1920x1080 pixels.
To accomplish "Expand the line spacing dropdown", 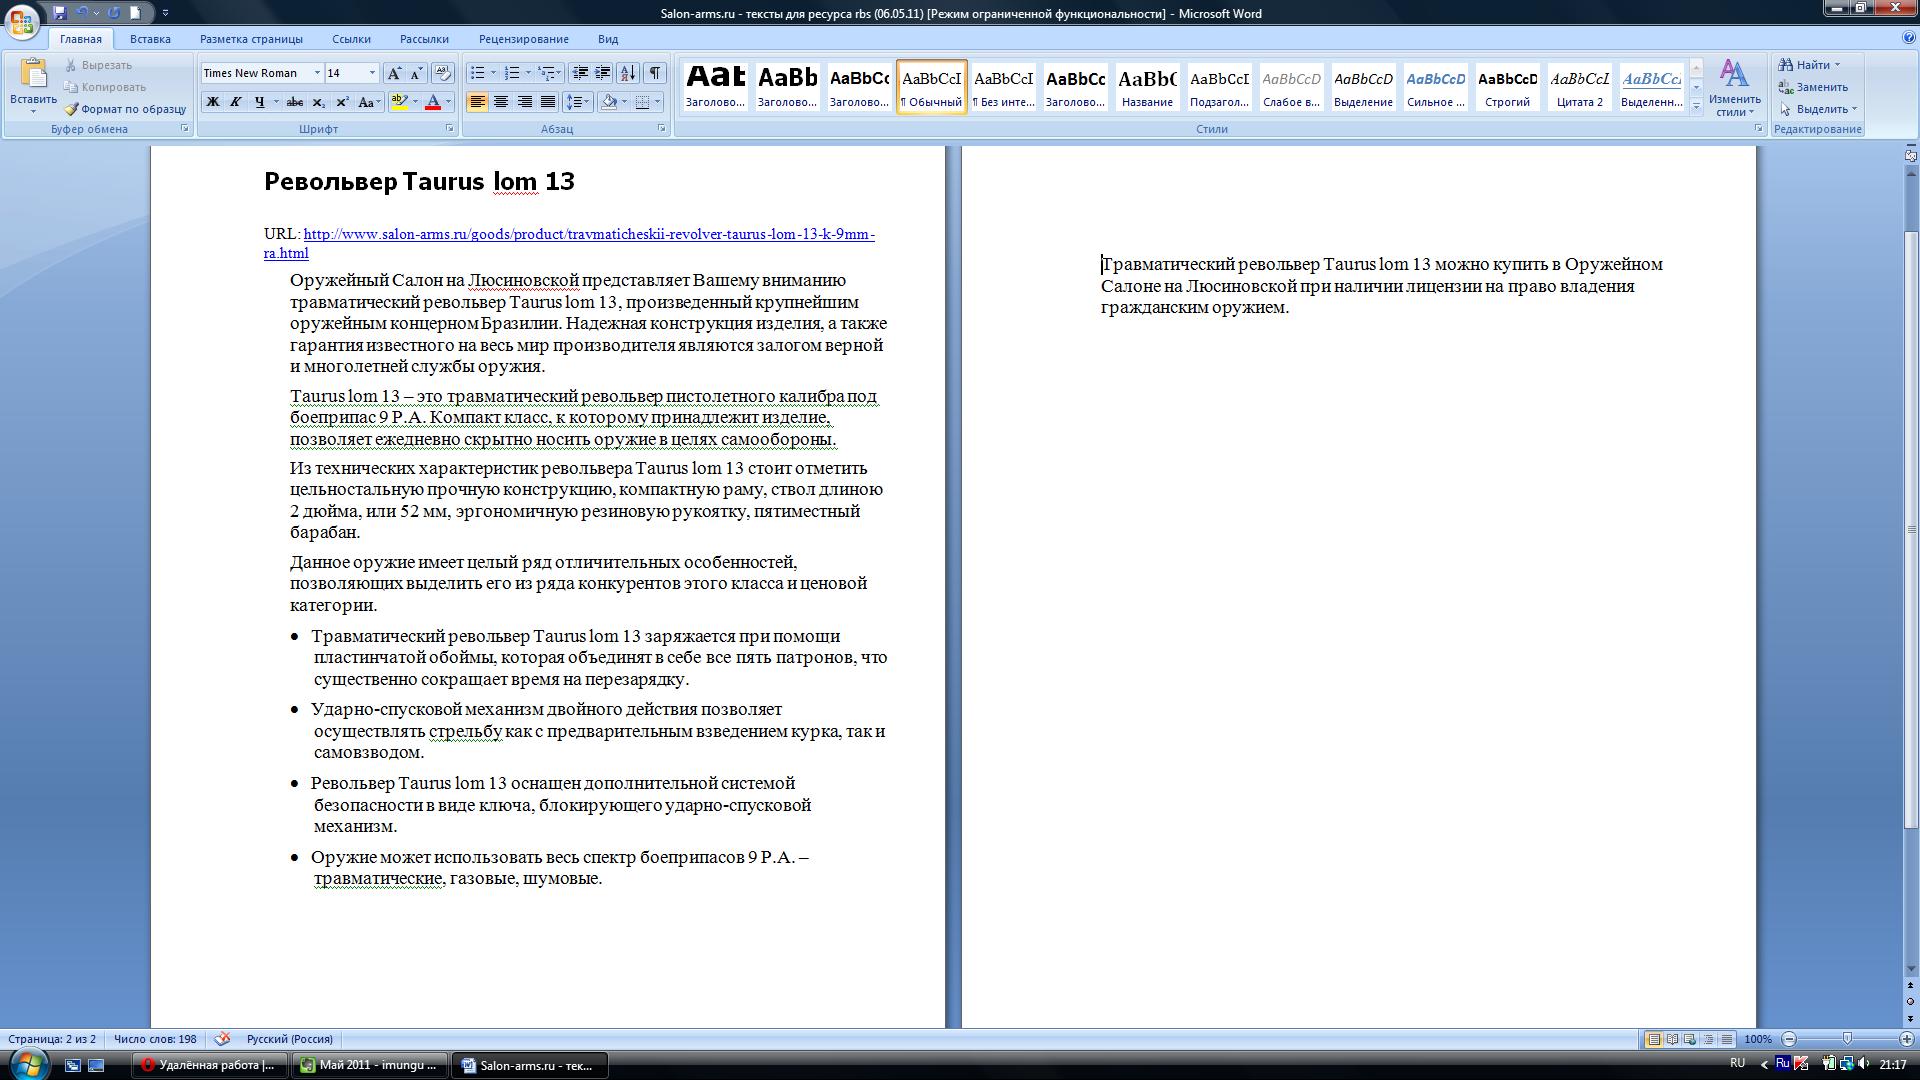I will pos(587,102).
